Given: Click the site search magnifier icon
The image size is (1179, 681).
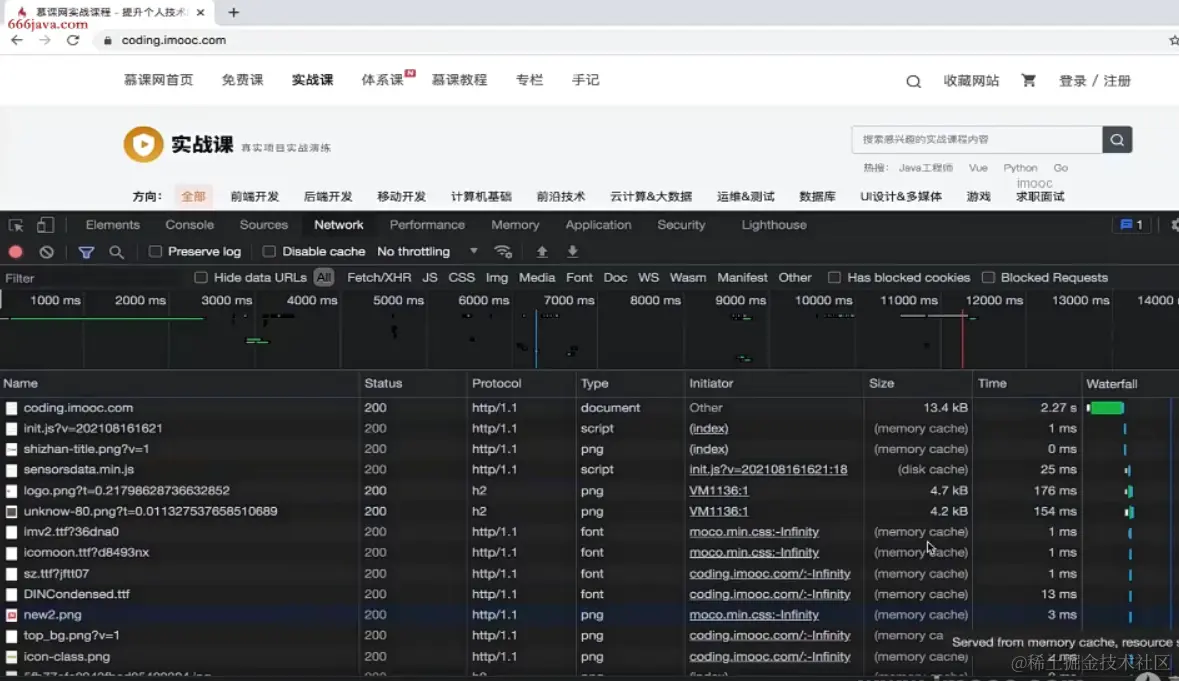Looking at the screenshot, I should [913, 81].
